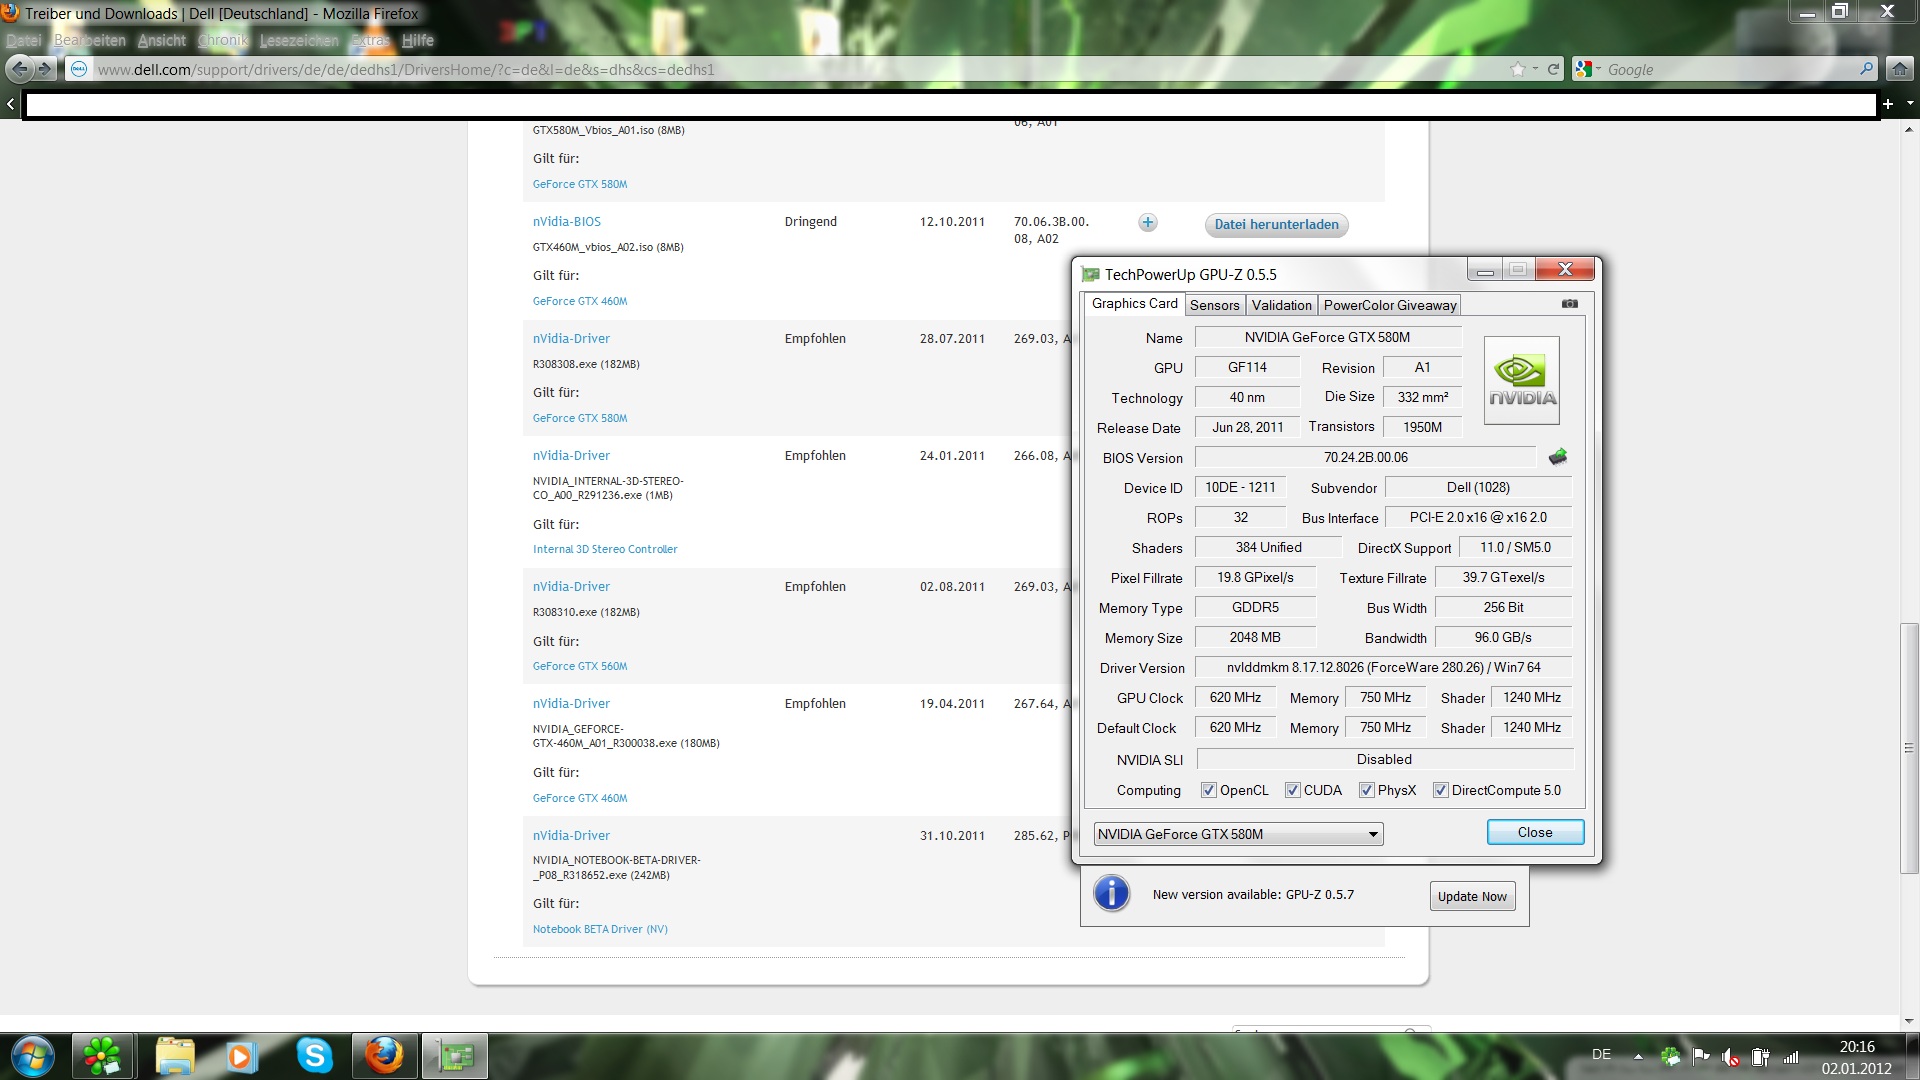Open bookmark star dropdown arrow
Viewport: 1920px width, 1080px height.
pyautogui.click(x=1535, y=69)
